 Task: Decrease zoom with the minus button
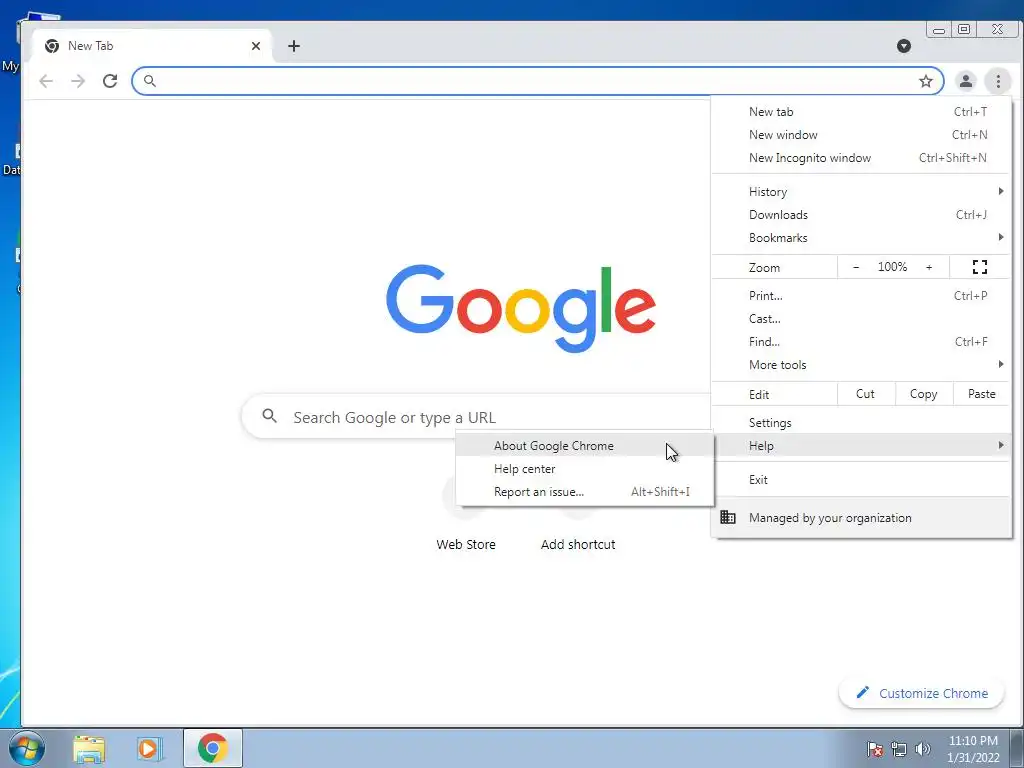856,266
